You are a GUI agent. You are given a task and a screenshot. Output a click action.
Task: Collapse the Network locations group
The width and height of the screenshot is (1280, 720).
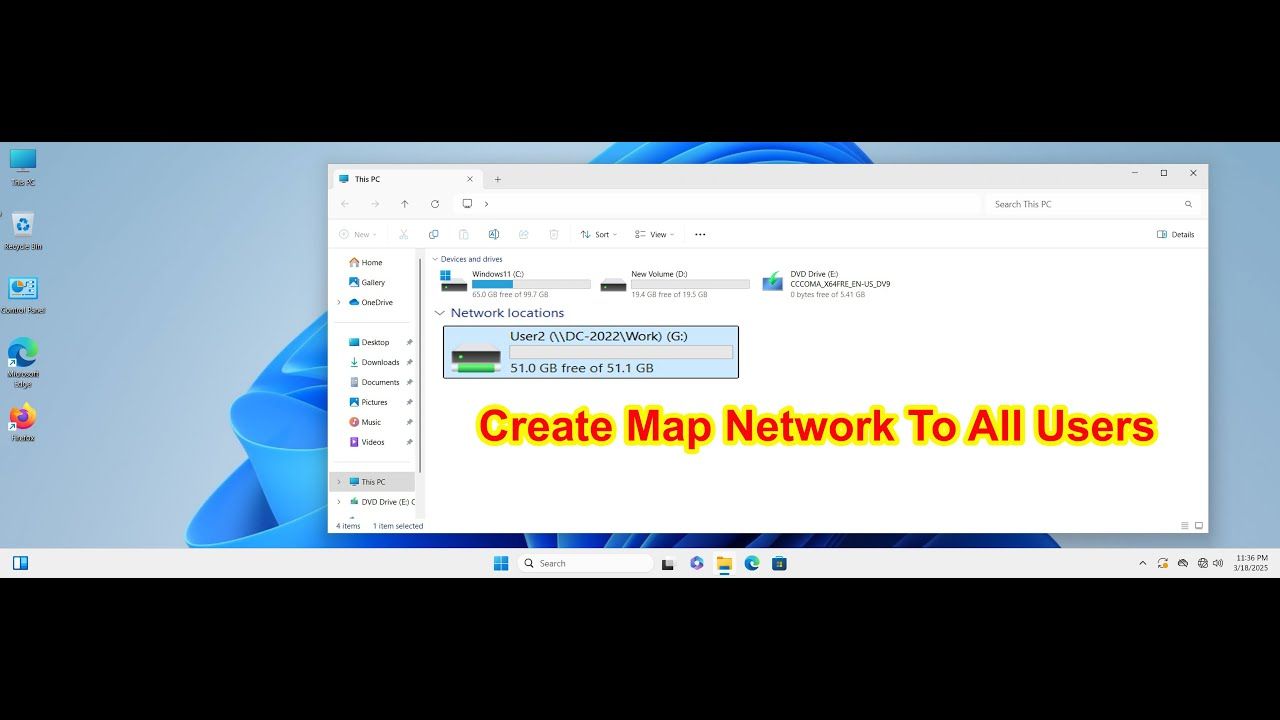tap(439, 313)
